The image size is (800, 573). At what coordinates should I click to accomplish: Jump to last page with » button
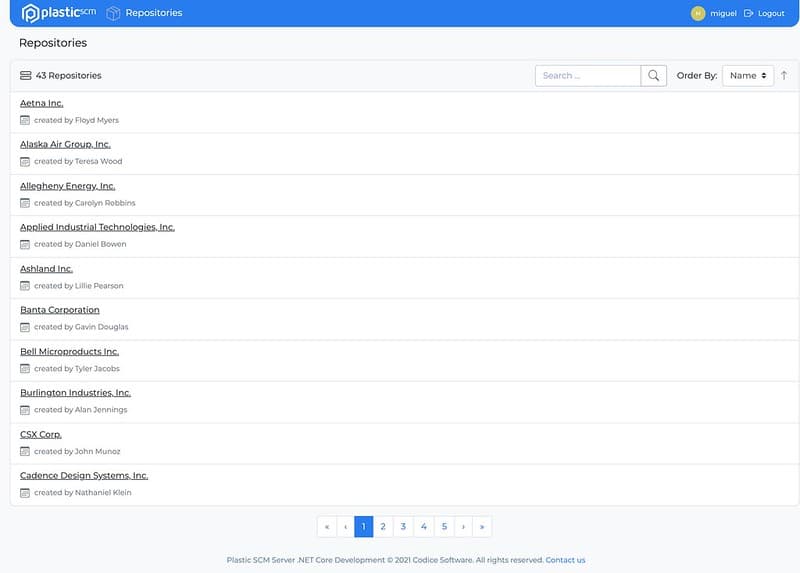click(x=482, y=527)
